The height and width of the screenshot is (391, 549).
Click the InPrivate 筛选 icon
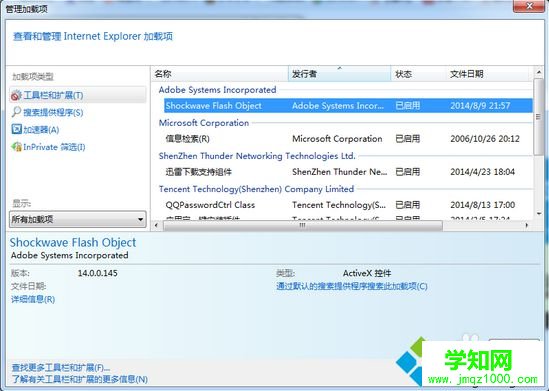tap(16, 147)
